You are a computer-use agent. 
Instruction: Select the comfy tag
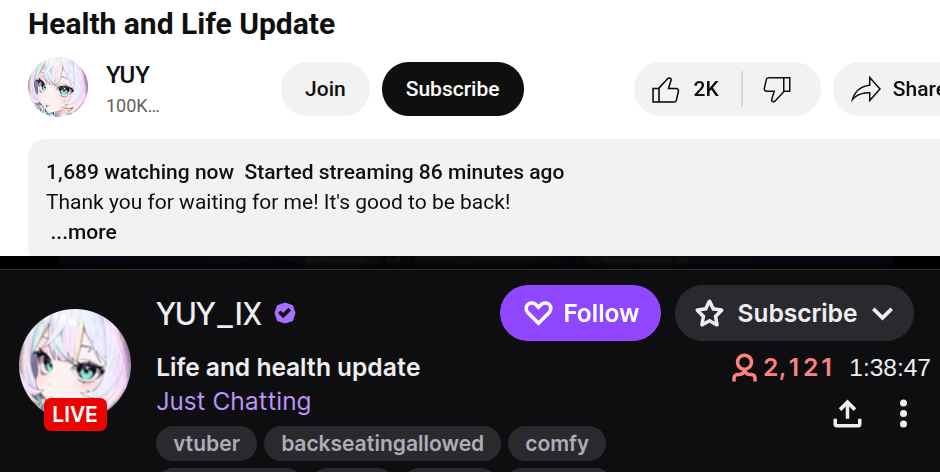[x=557, y=444]
